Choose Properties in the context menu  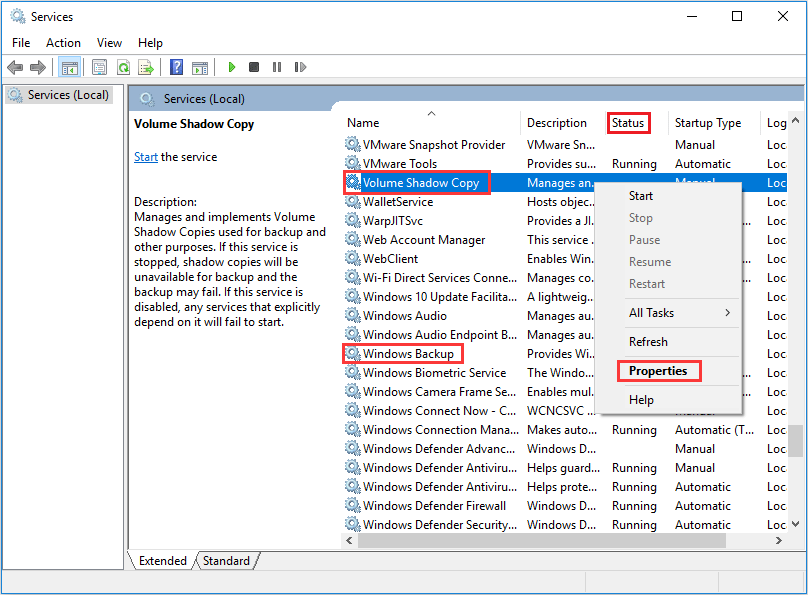[x=658, y=371]
